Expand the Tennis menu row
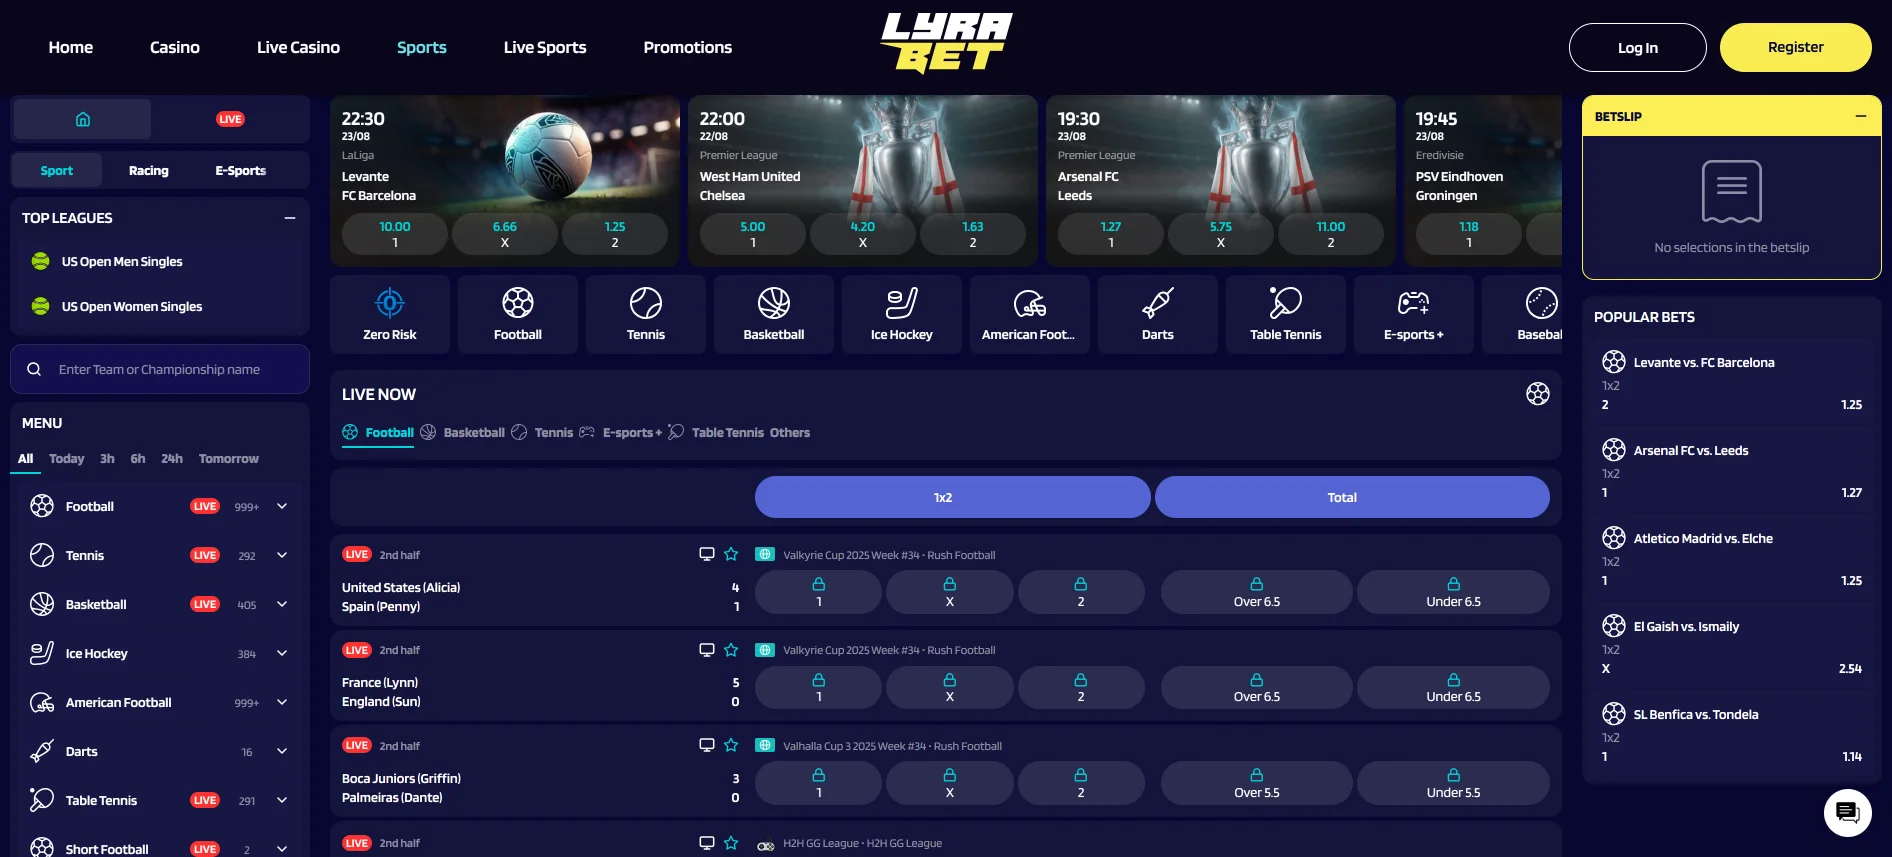 [282, 555]
